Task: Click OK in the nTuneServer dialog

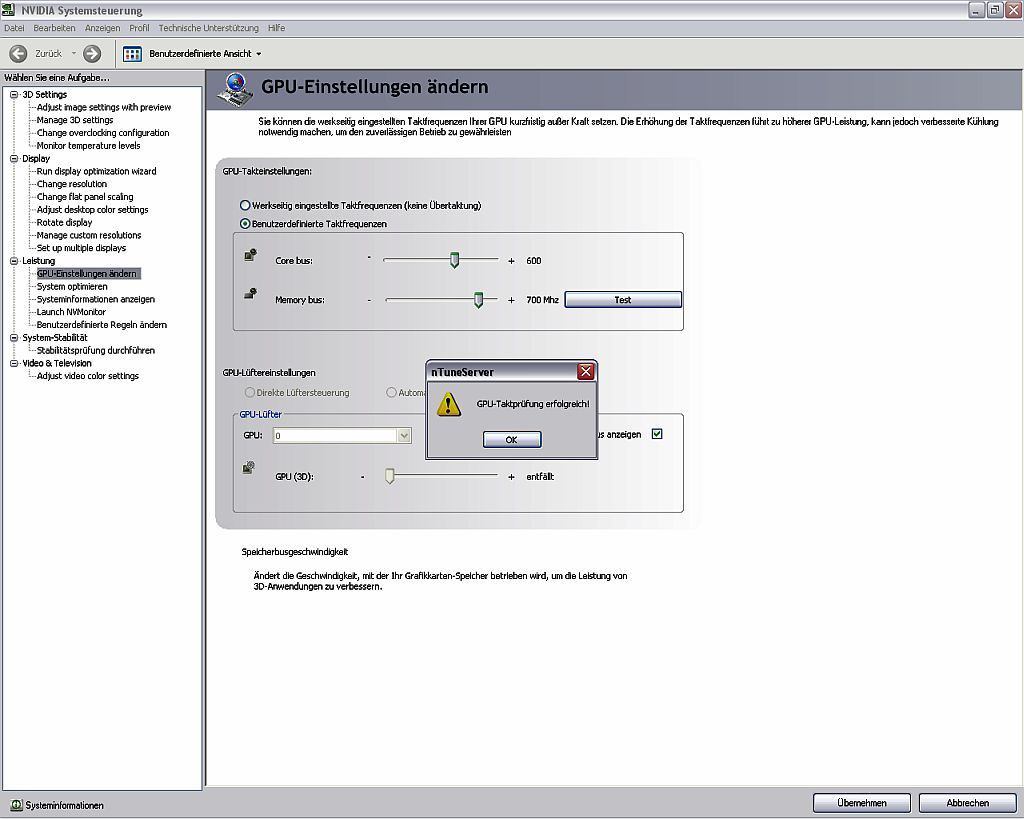Action: tap(512, 440)
